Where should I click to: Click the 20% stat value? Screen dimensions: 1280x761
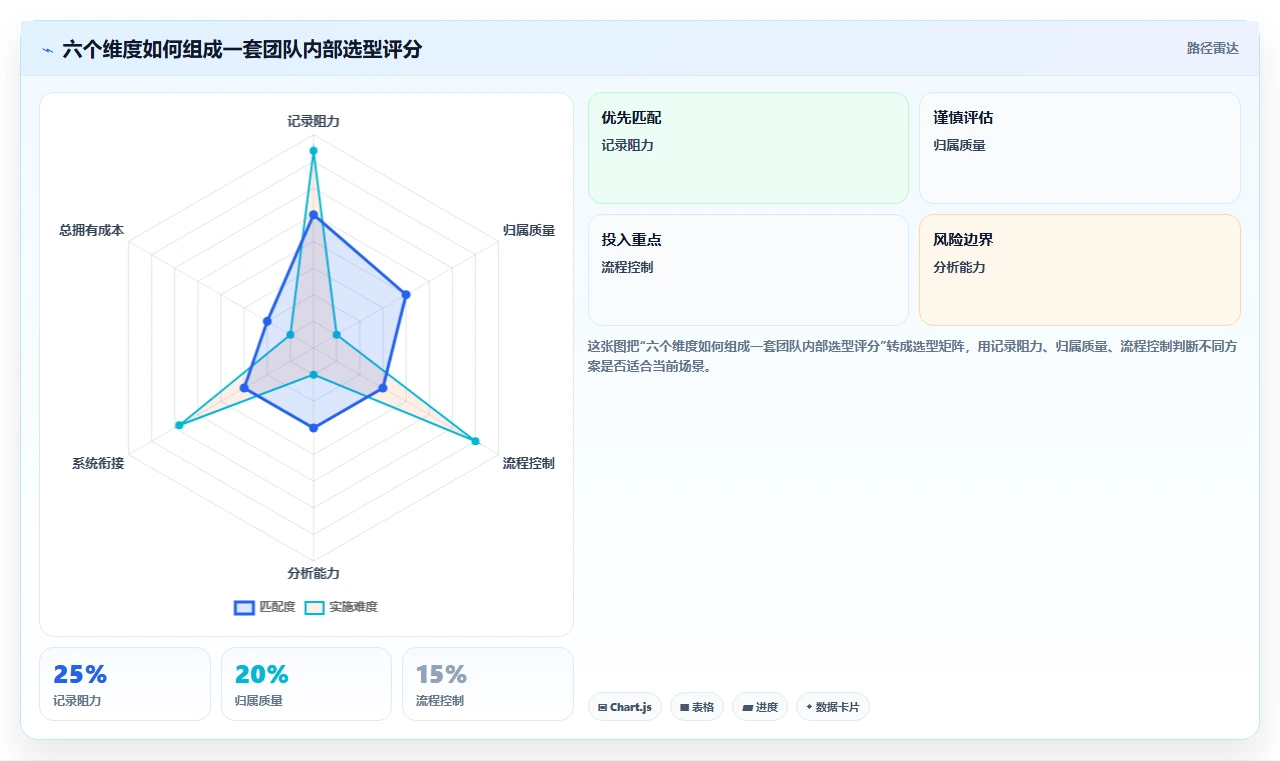pos(261,674)
